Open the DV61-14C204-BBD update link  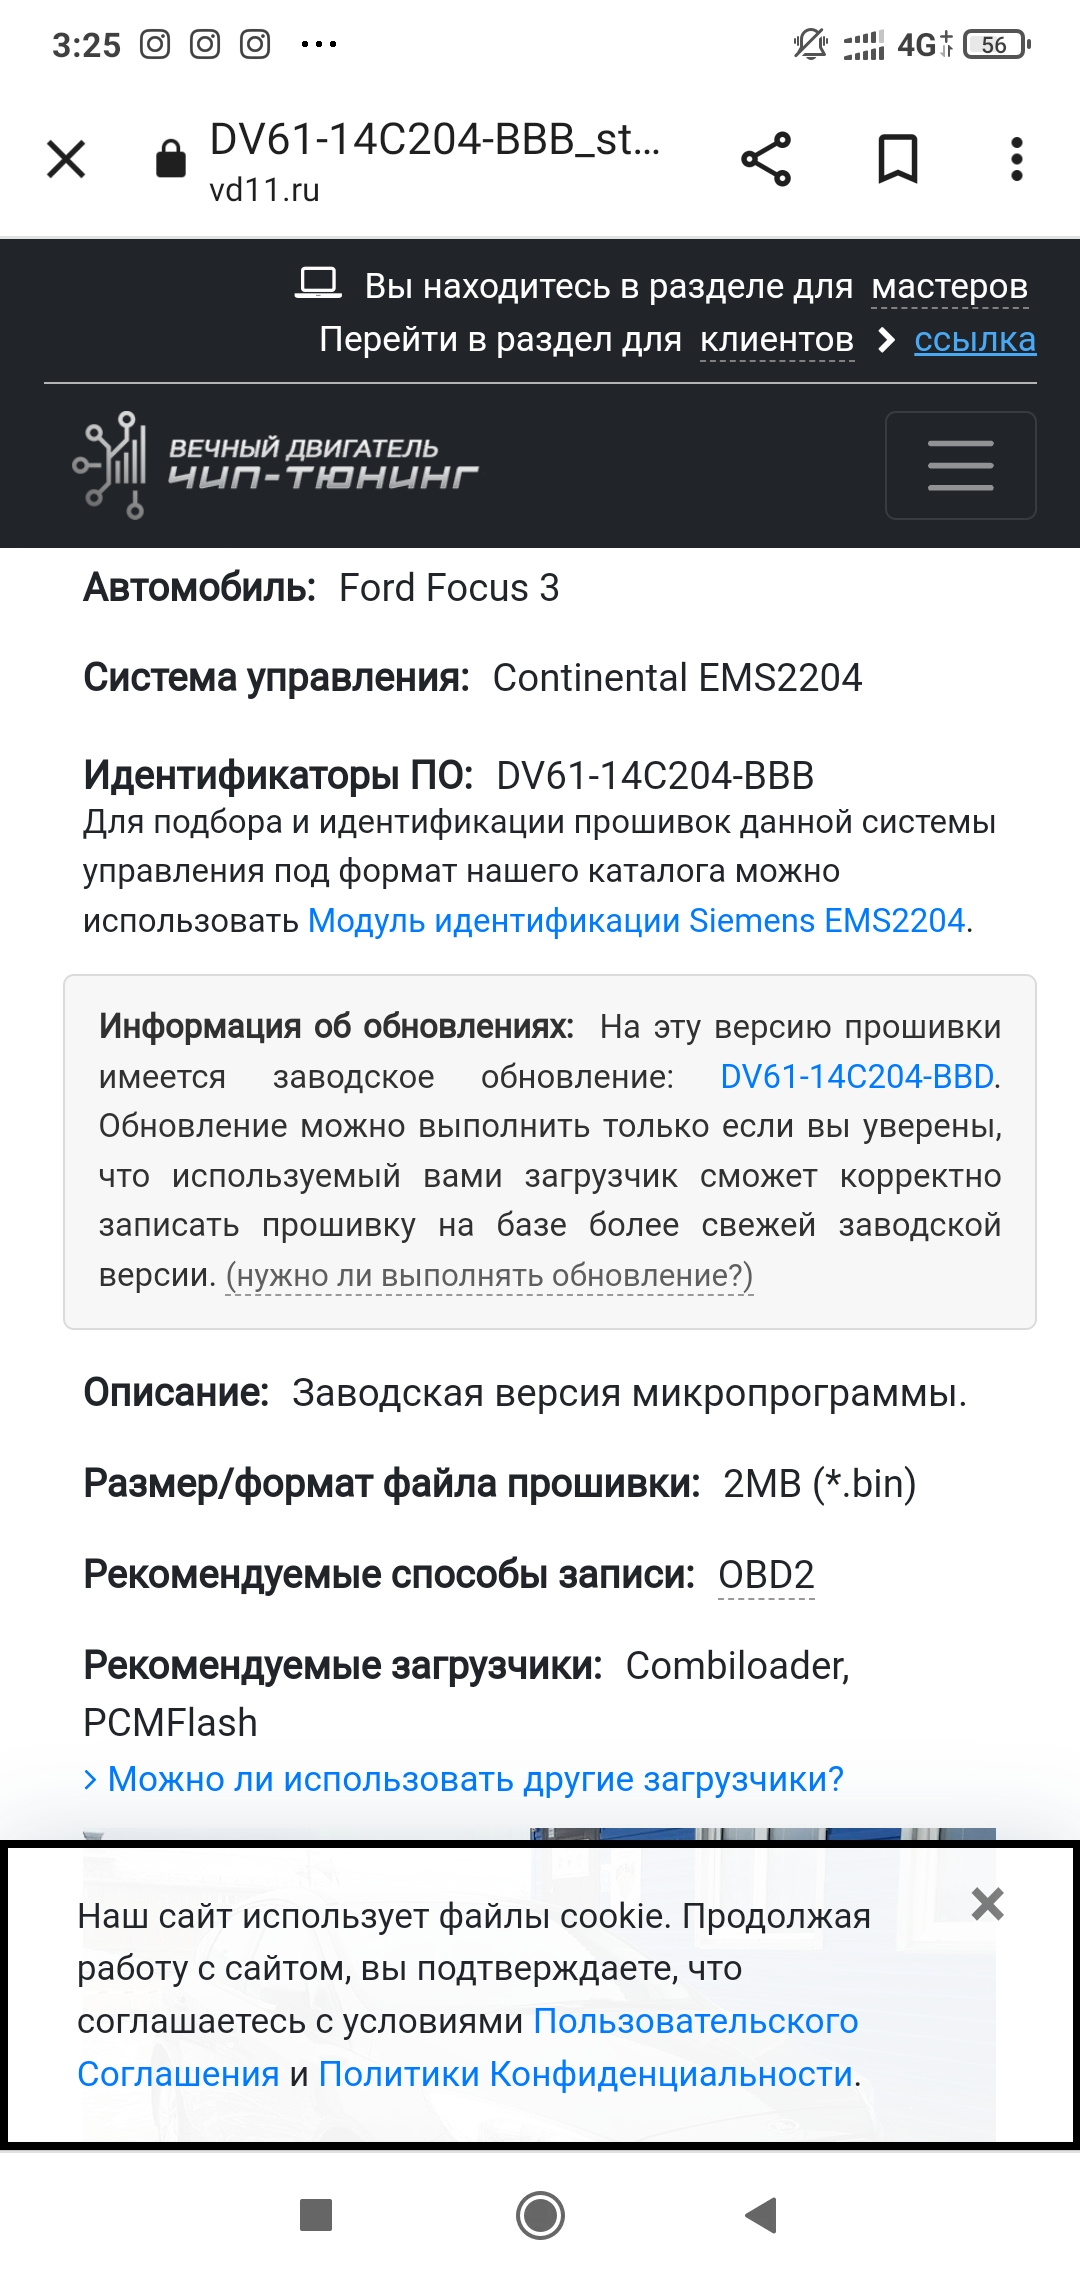(x=857, y=1076)
